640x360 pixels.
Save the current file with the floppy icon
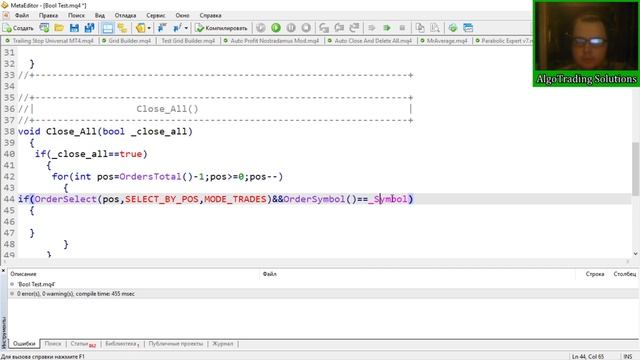[x=74, y=28]
